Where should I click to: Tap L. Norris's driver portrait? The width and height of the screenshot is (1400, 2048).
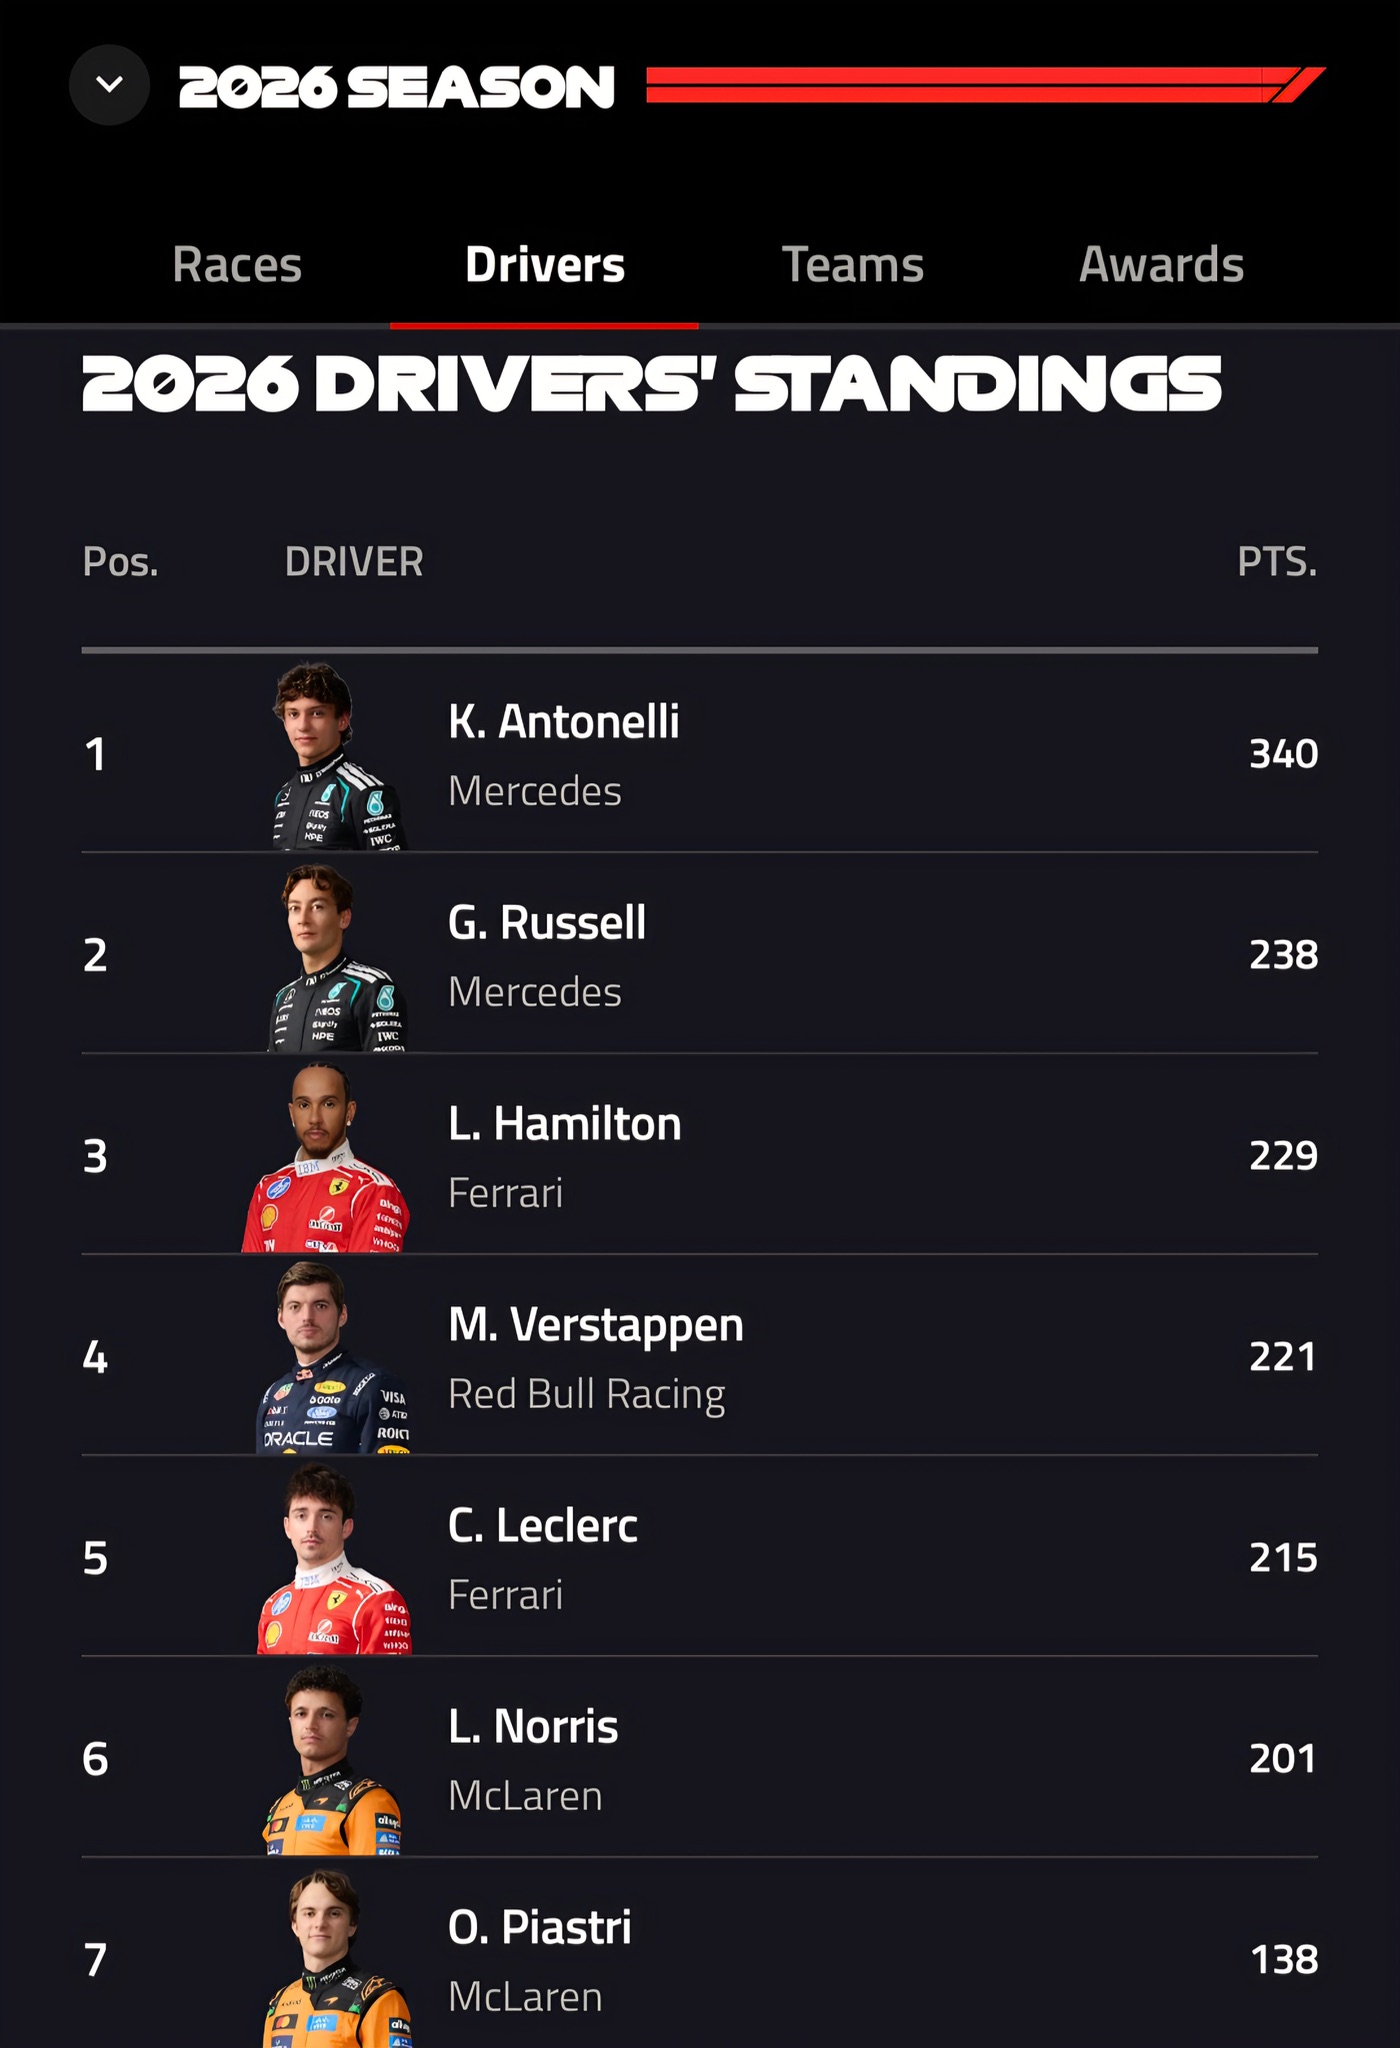(333, 1760)
